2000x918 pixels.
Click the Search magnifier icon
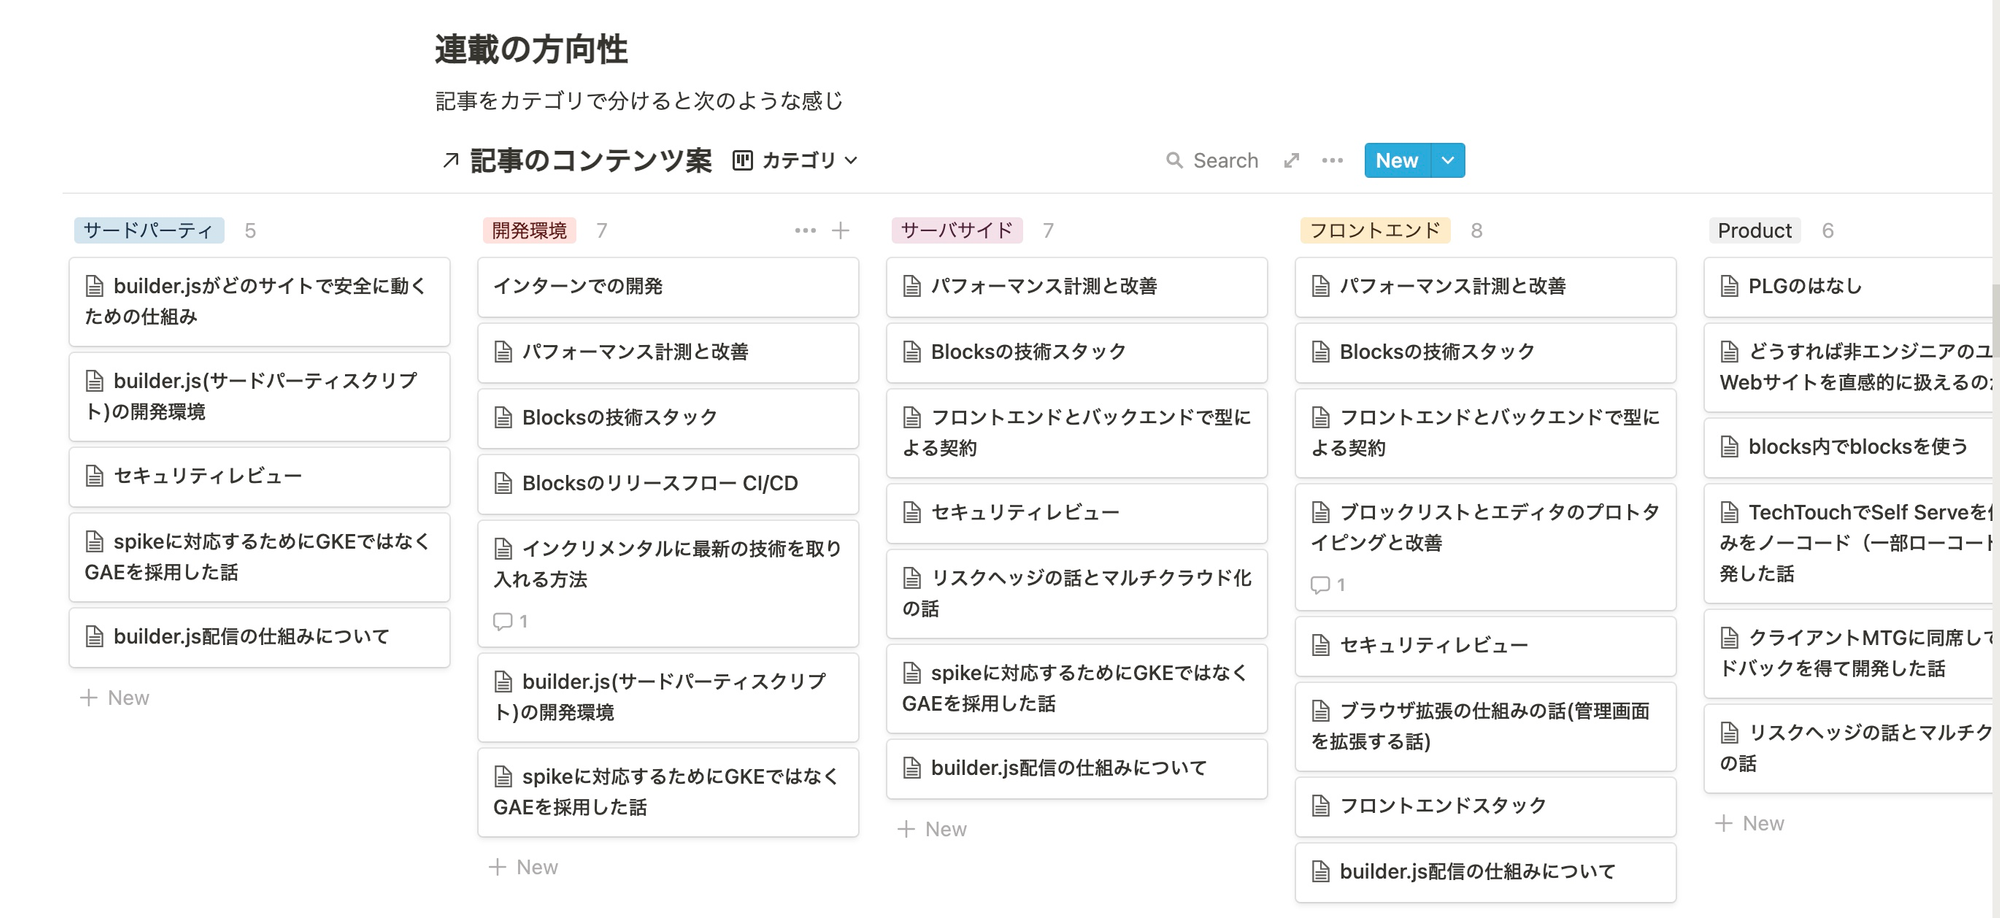coord(1174,161)
